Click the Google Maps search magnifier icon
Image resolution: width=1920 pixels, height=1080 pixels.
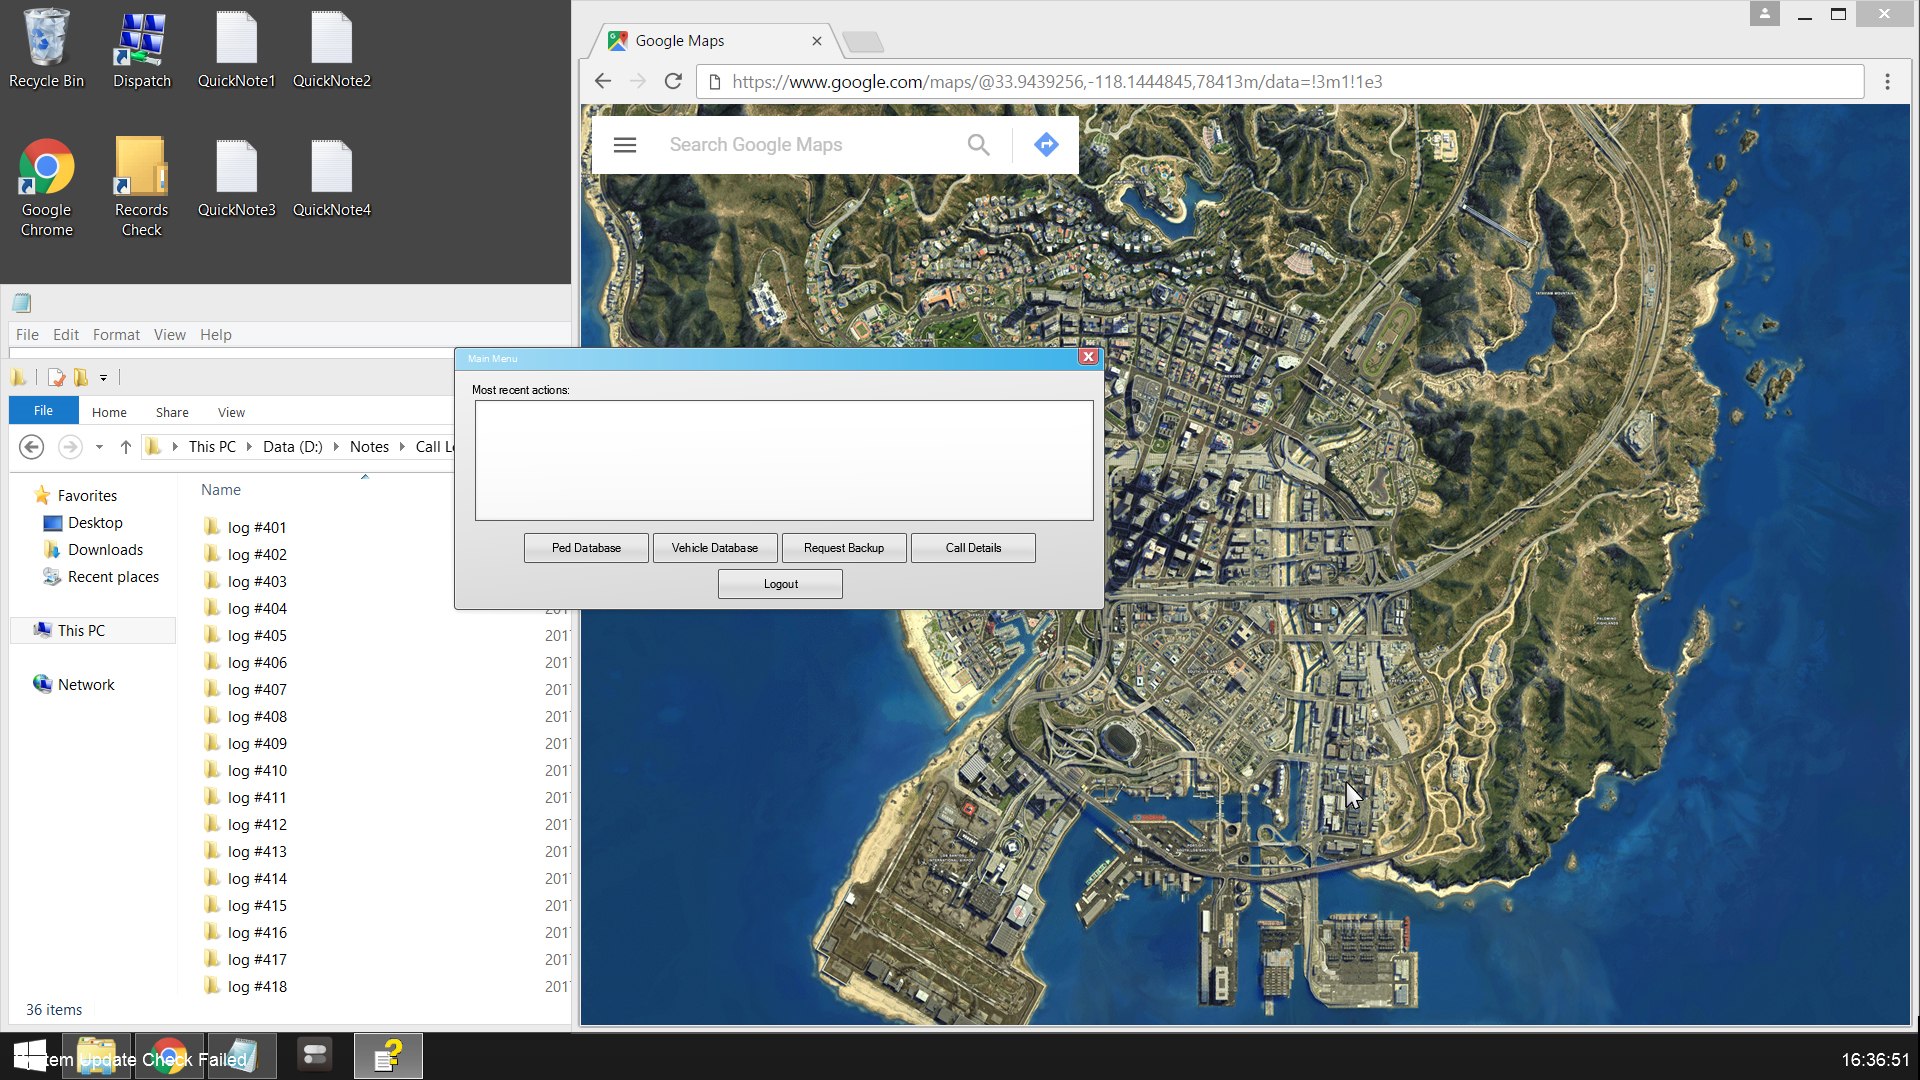click(x=978, y=145)
